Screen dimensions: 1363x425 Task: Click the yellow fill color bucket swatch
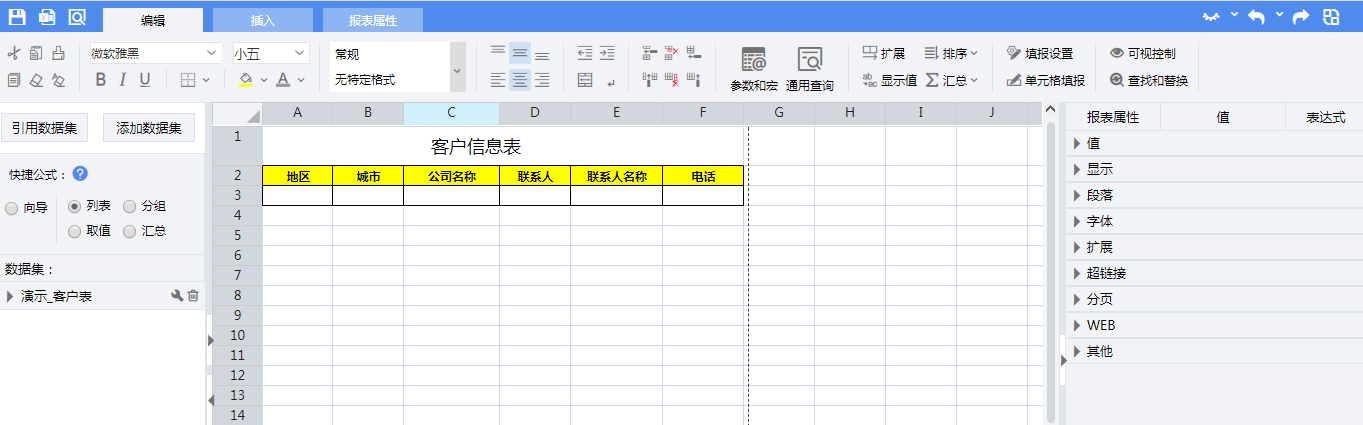[x=246, y=80]
